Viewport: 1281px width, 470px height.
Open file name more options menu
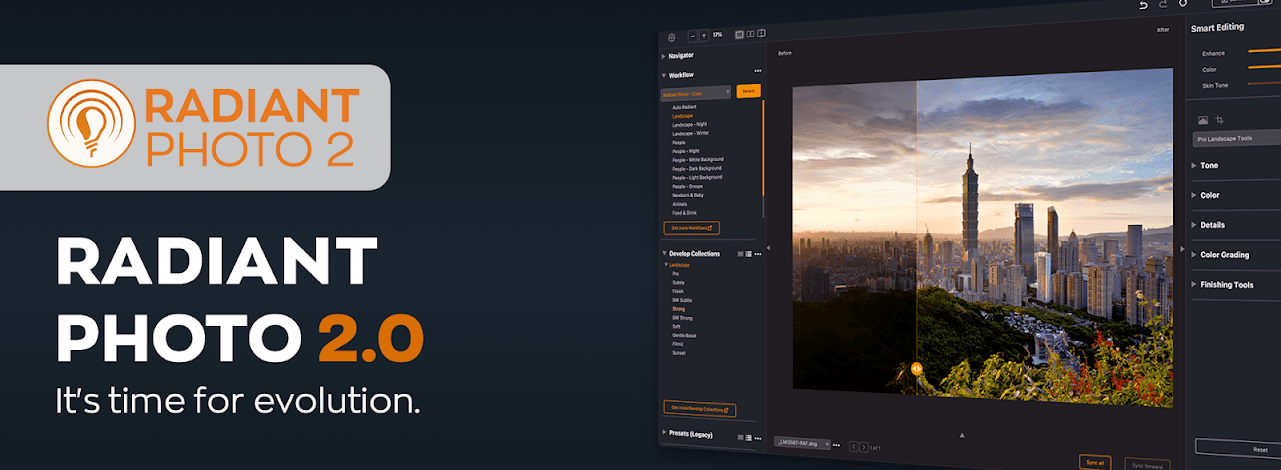(x=838, y=445)
